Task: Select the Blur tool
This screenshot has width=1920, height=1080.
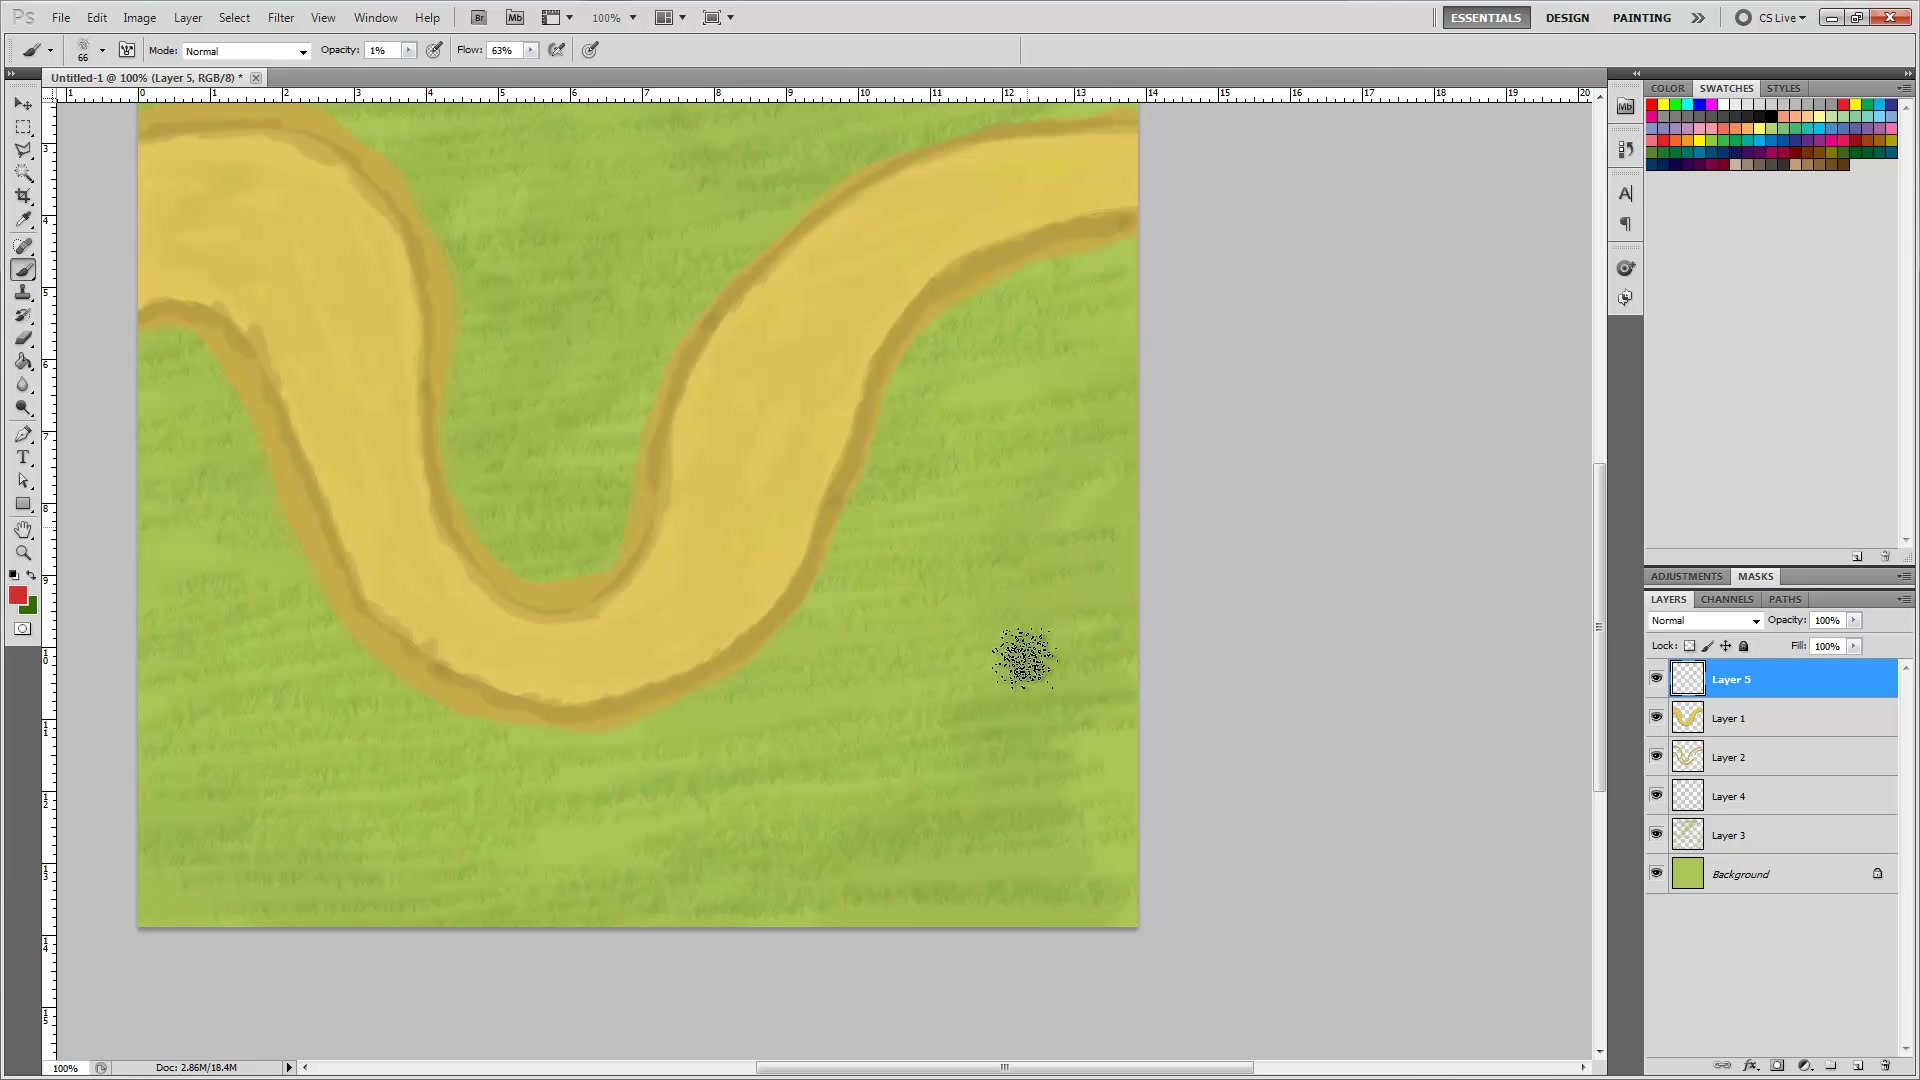Action: coord(23,385)
